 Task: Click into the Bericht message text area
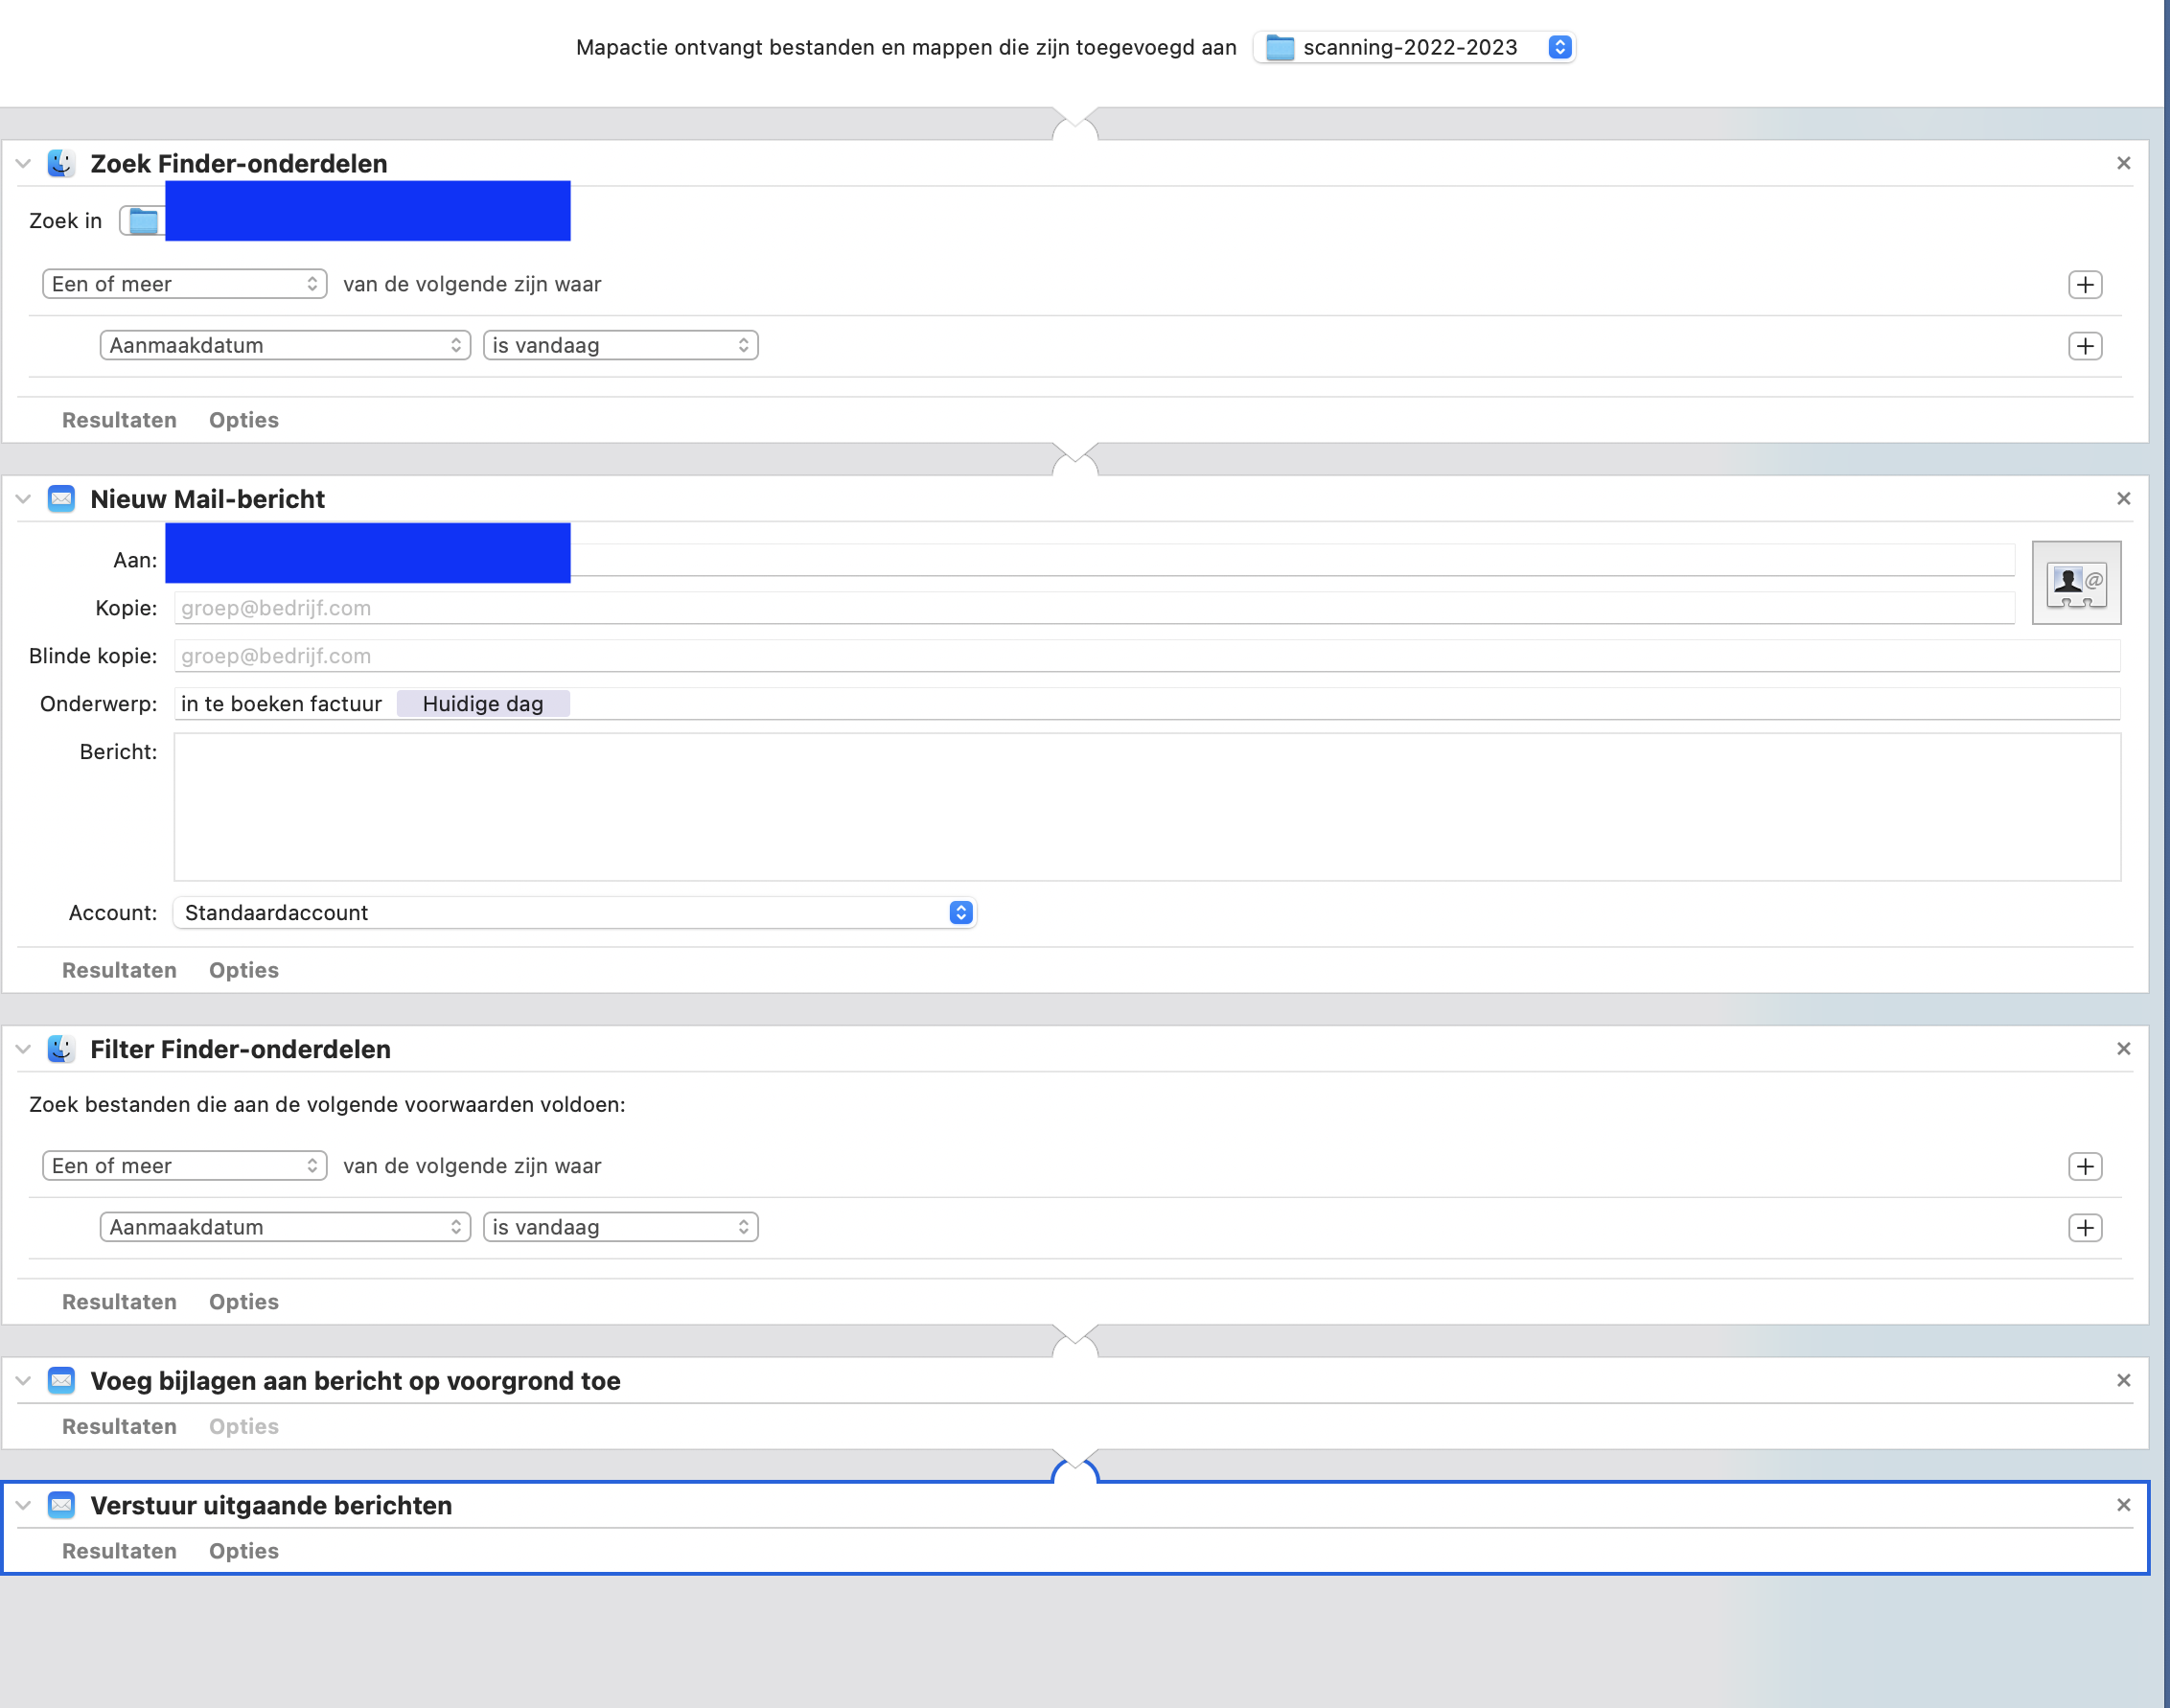click(x=1146, y=806)
